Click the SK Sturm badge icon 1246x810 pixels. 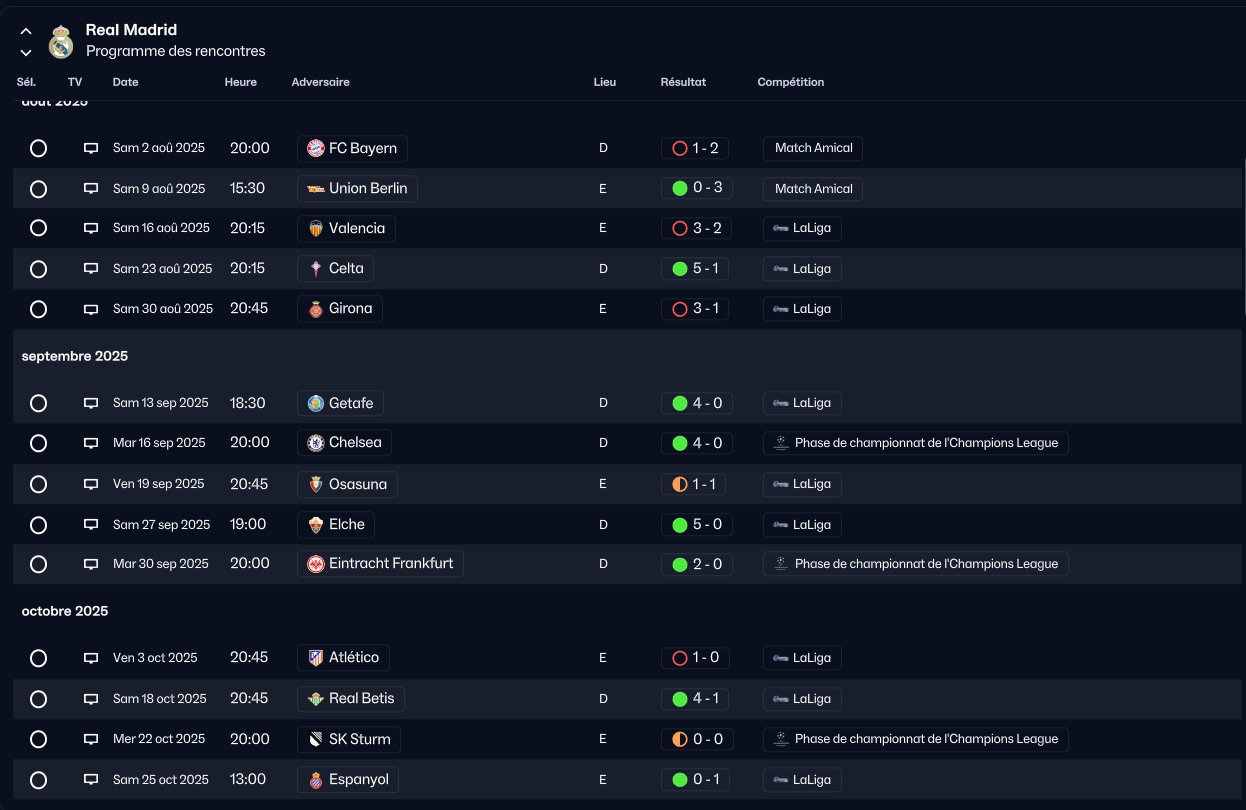coord(316,740)
